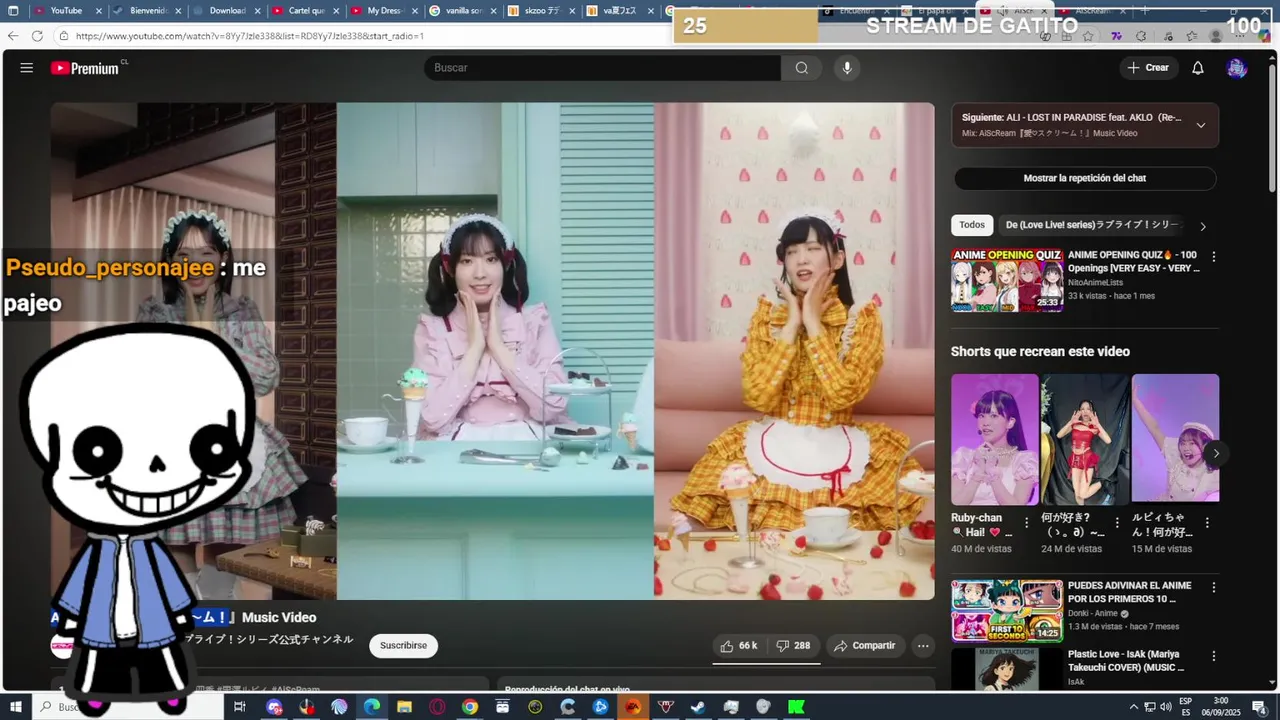Open options for PUEDES ADIVINAR EL ANIME video
Screen dimensions: 1280x720
tap(1214, 588)
